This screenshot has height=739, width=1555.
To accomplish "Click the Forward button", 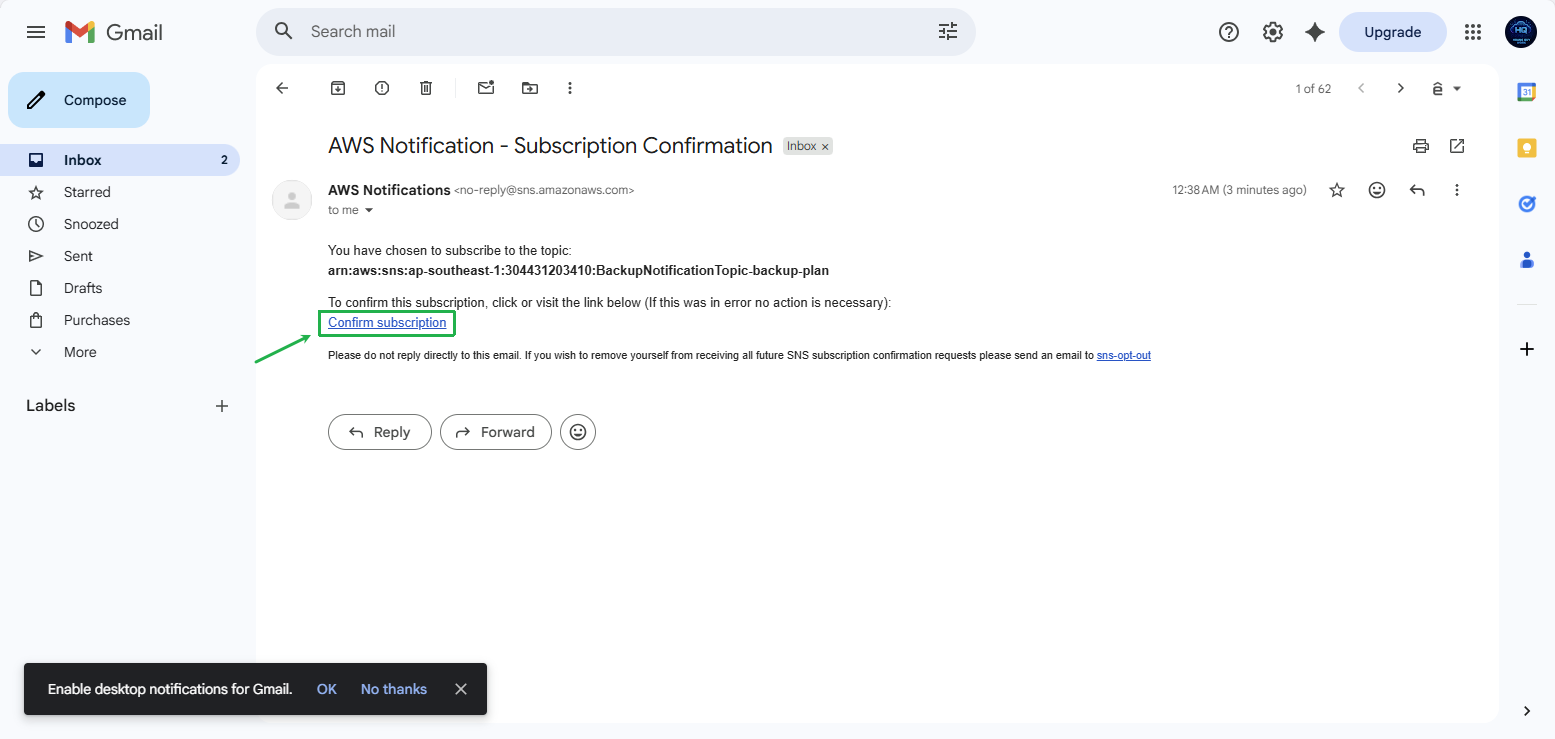I will pos(496,432).
